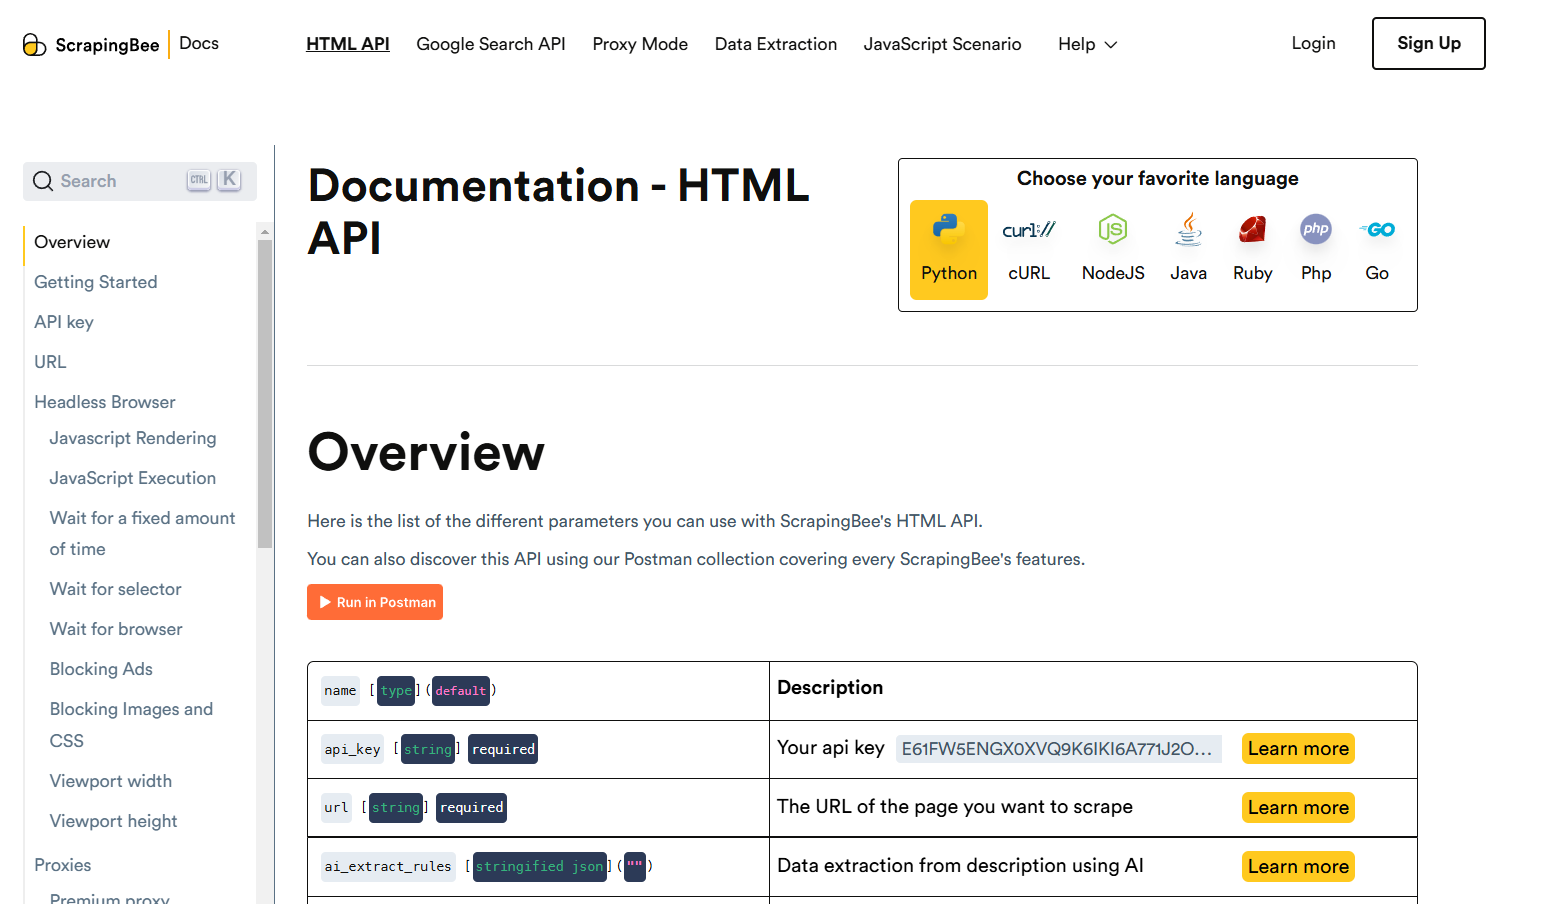Click the type tag in header row
The image size is (1555, 904).
pos(396,691)
